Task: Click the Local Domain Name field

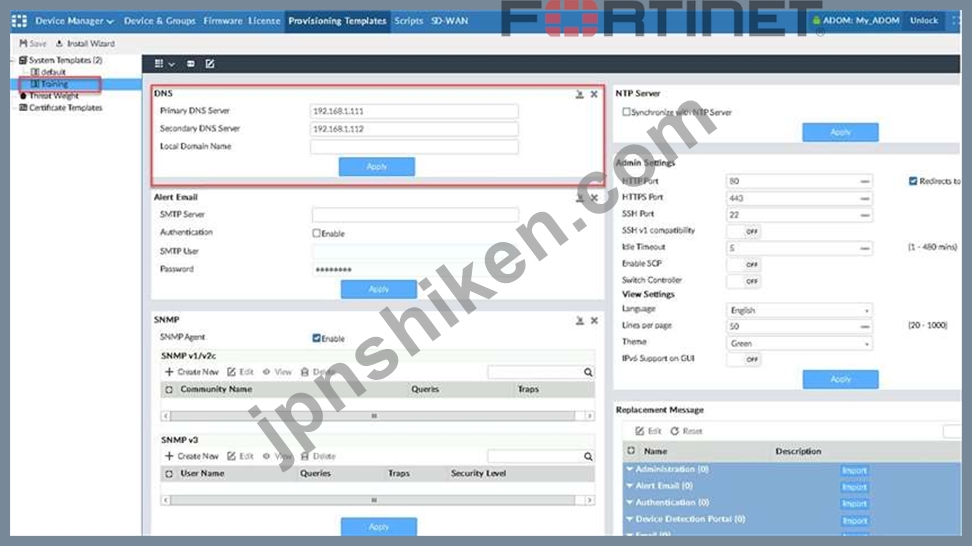Action: pyautogui.click(x=414, y=147)
